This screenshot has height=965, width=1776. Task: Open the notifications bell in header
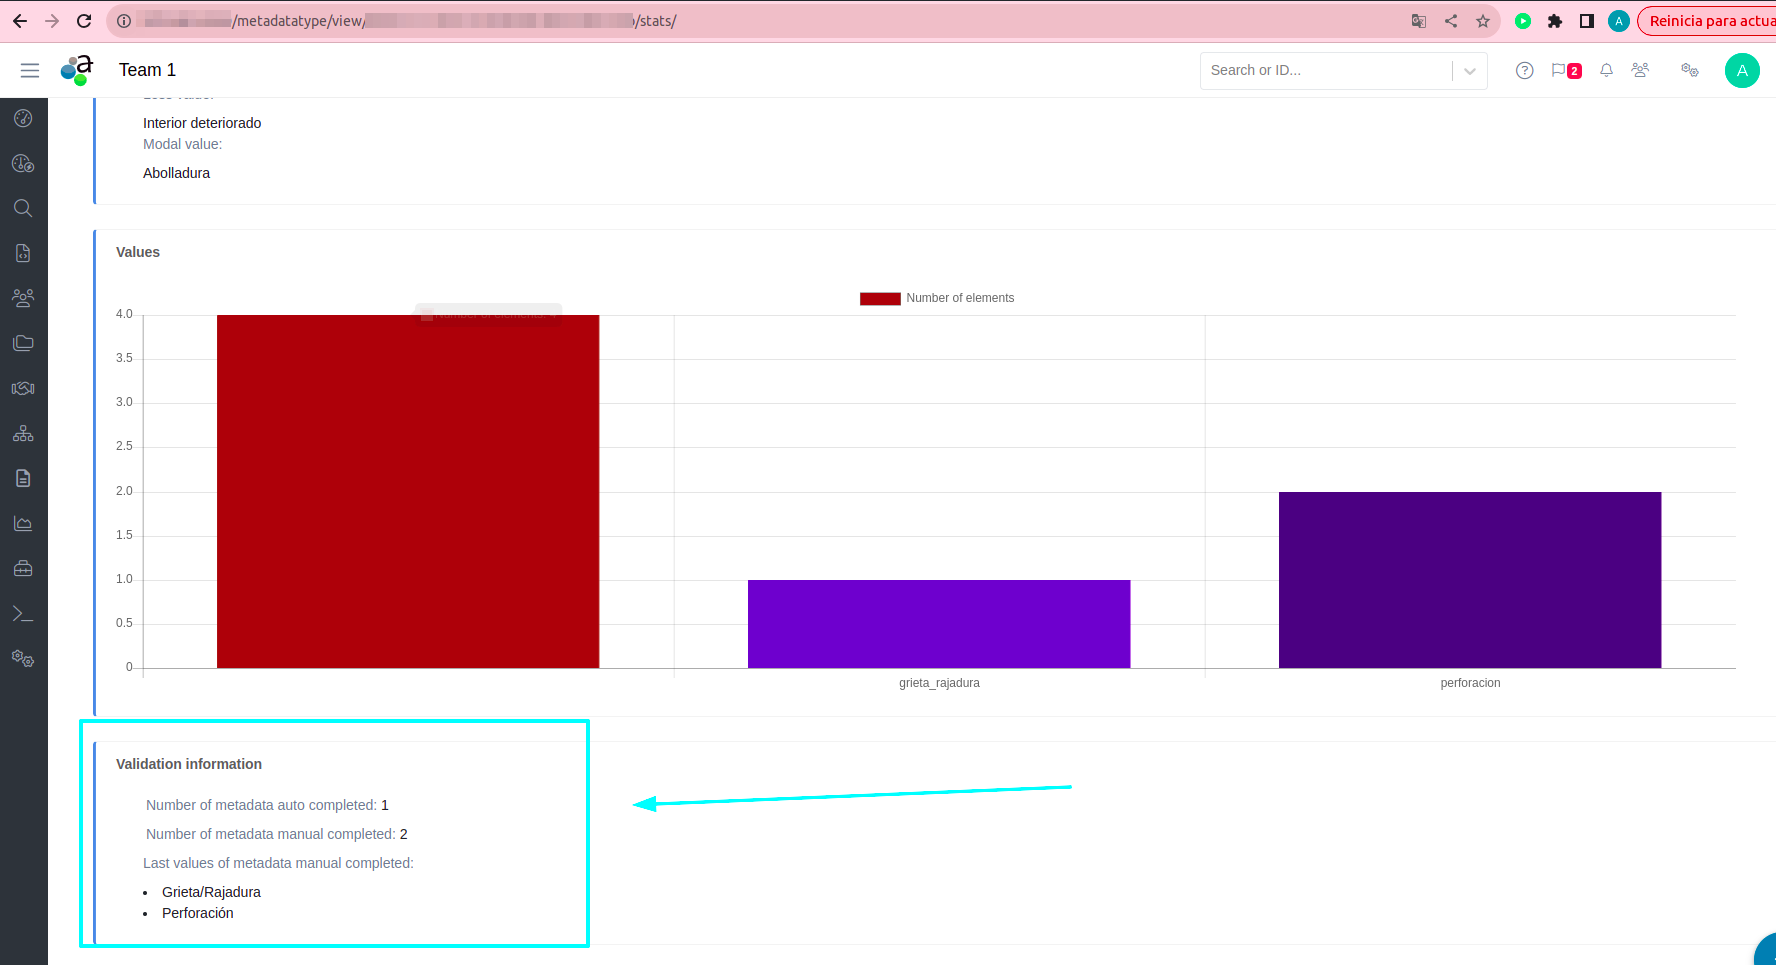pos(1606,70)
